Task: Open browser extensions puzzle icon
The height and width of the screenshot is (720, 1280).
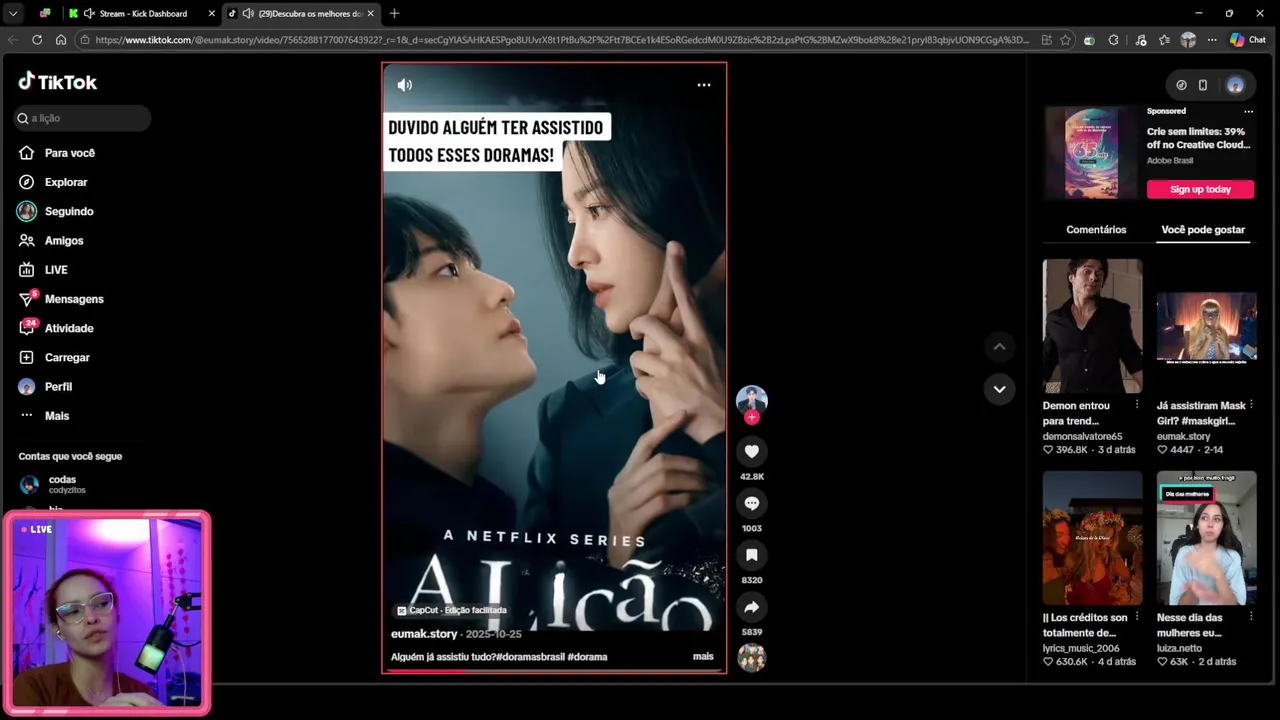Action: click(1113, 40)
